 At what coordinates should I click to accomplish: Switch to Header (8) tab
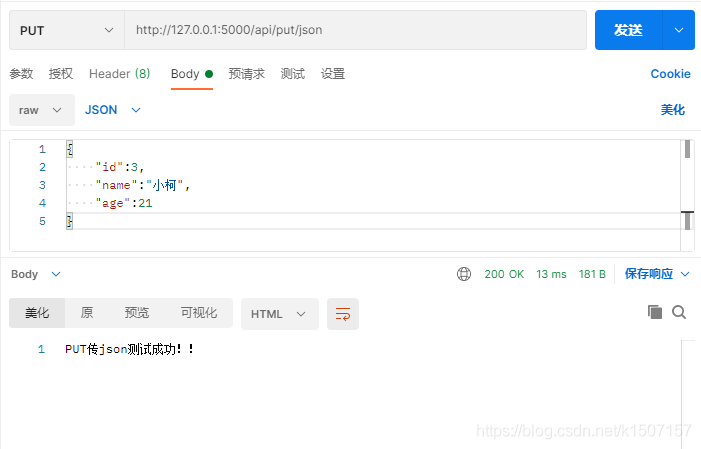119,74
